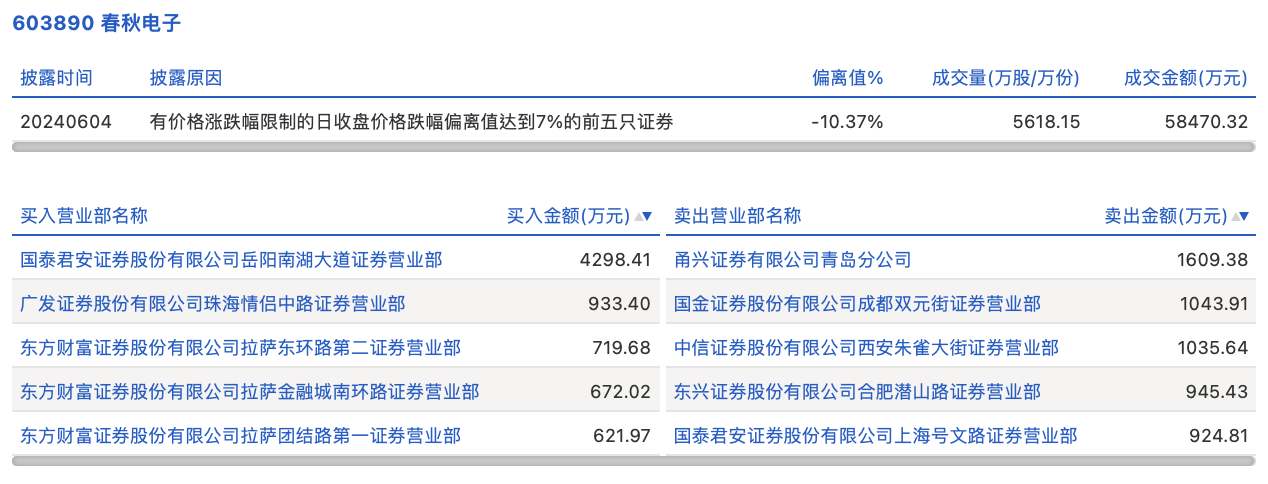Open 东兴证券合肥潜山路证券营业部 link
This screenshot has width=1268, height=484.
tap(857, 392)
